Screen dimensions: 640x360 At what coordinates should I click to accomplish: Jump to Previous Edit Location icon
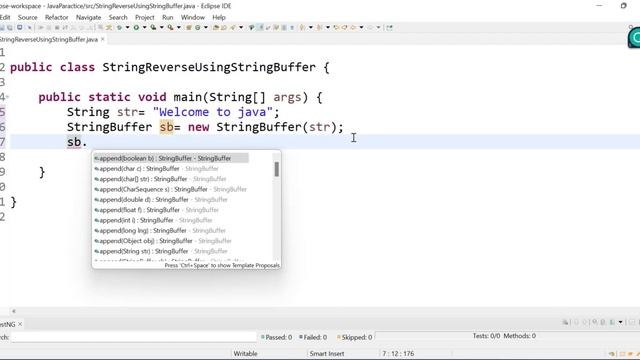point(336,28)
